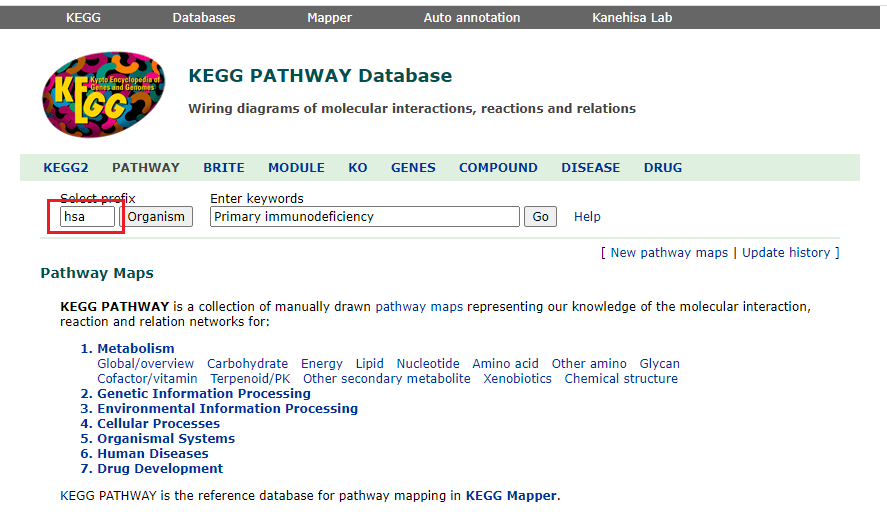Open the Kanehisa Lab top menu
Screen dimensions: 887x516
(x=632, y=18)
